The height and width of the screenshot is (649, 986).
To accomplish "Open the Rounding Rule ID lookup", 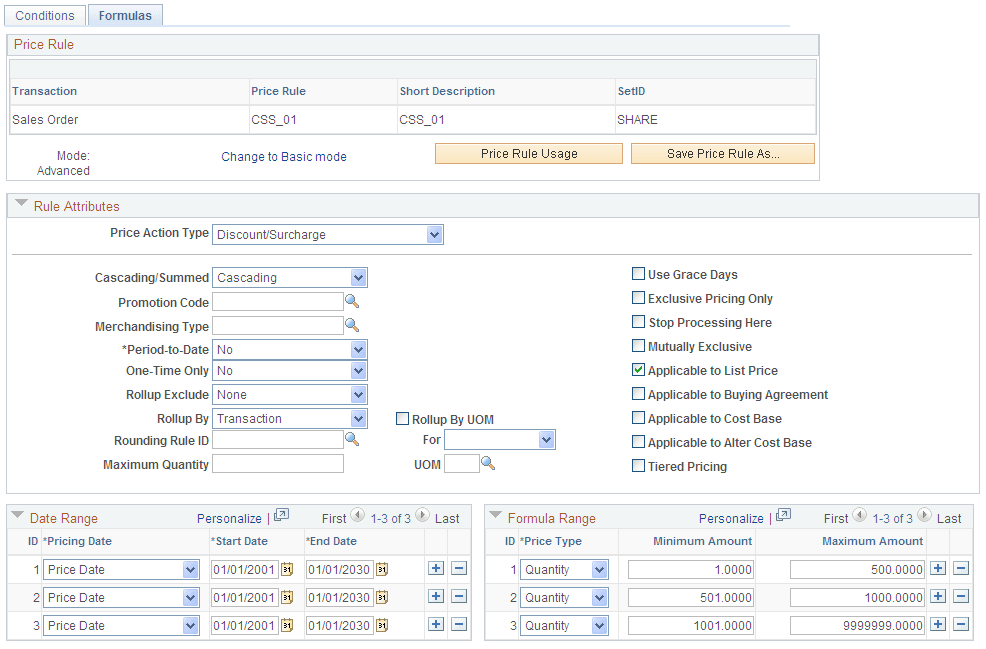I will pos(352,439).
